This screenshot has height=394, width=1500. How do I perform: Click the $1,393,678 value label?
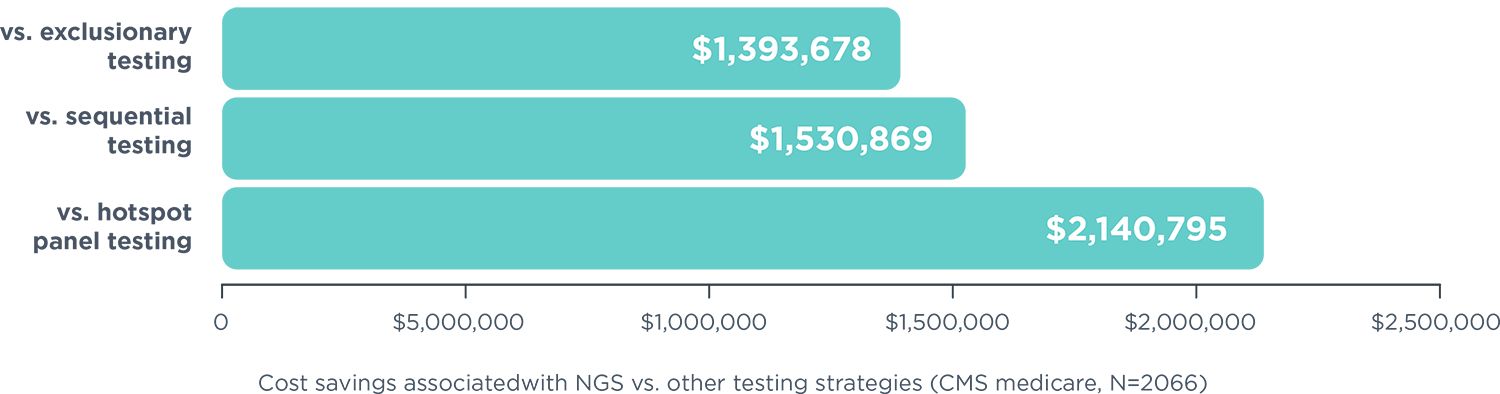point(781,49)
